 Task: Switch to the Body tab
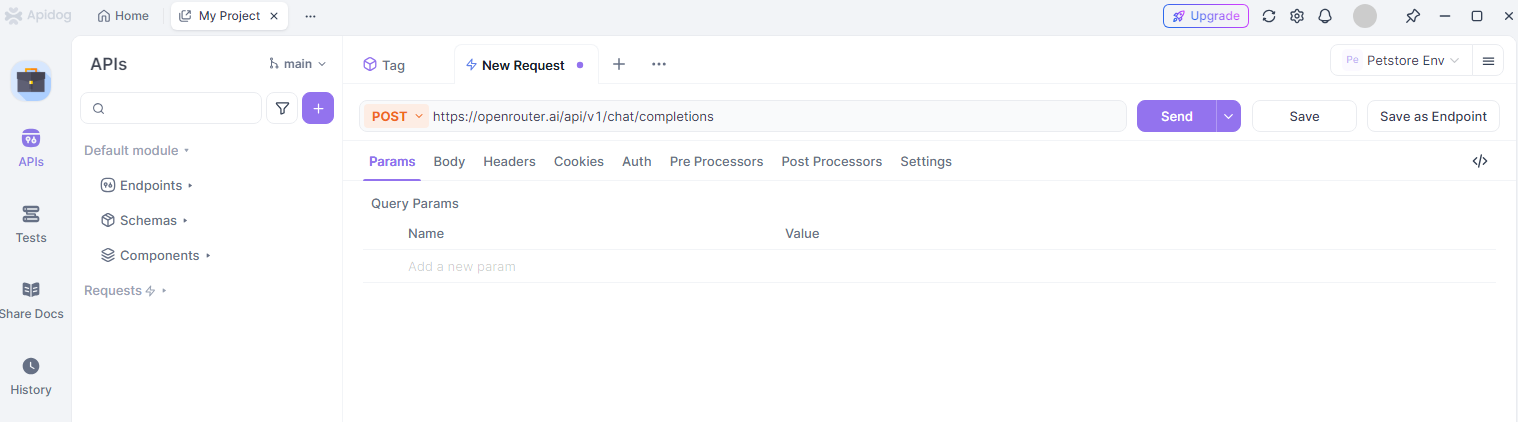tap(449, 161)
